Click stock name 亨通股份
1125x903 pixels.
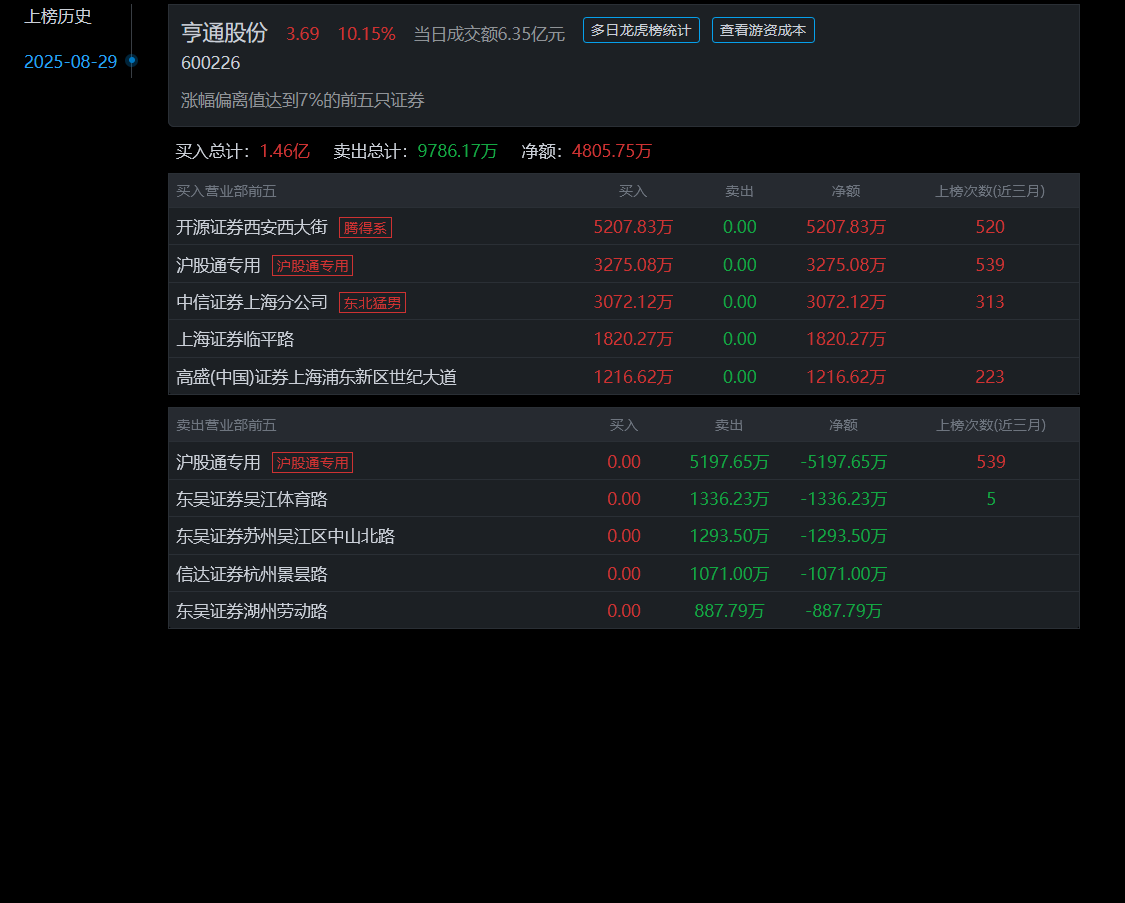224,32
